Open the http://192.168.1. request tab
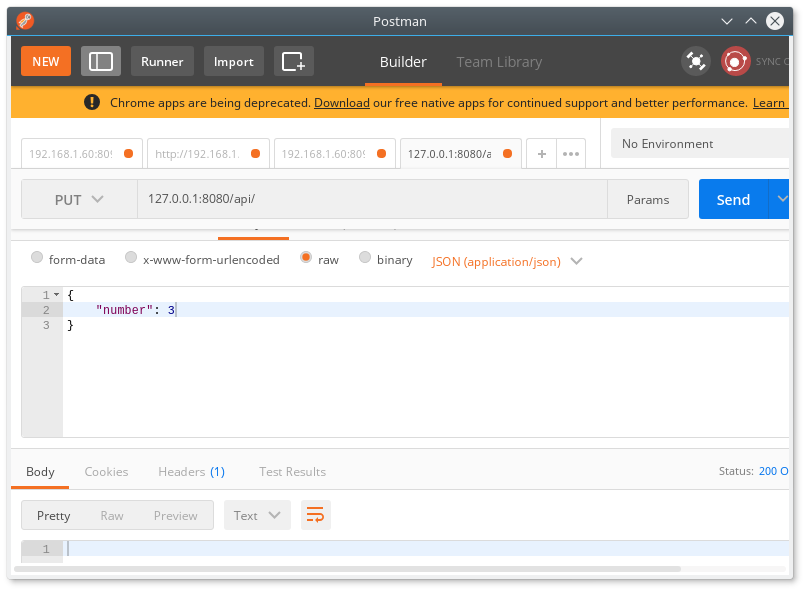 coord(208,154)
